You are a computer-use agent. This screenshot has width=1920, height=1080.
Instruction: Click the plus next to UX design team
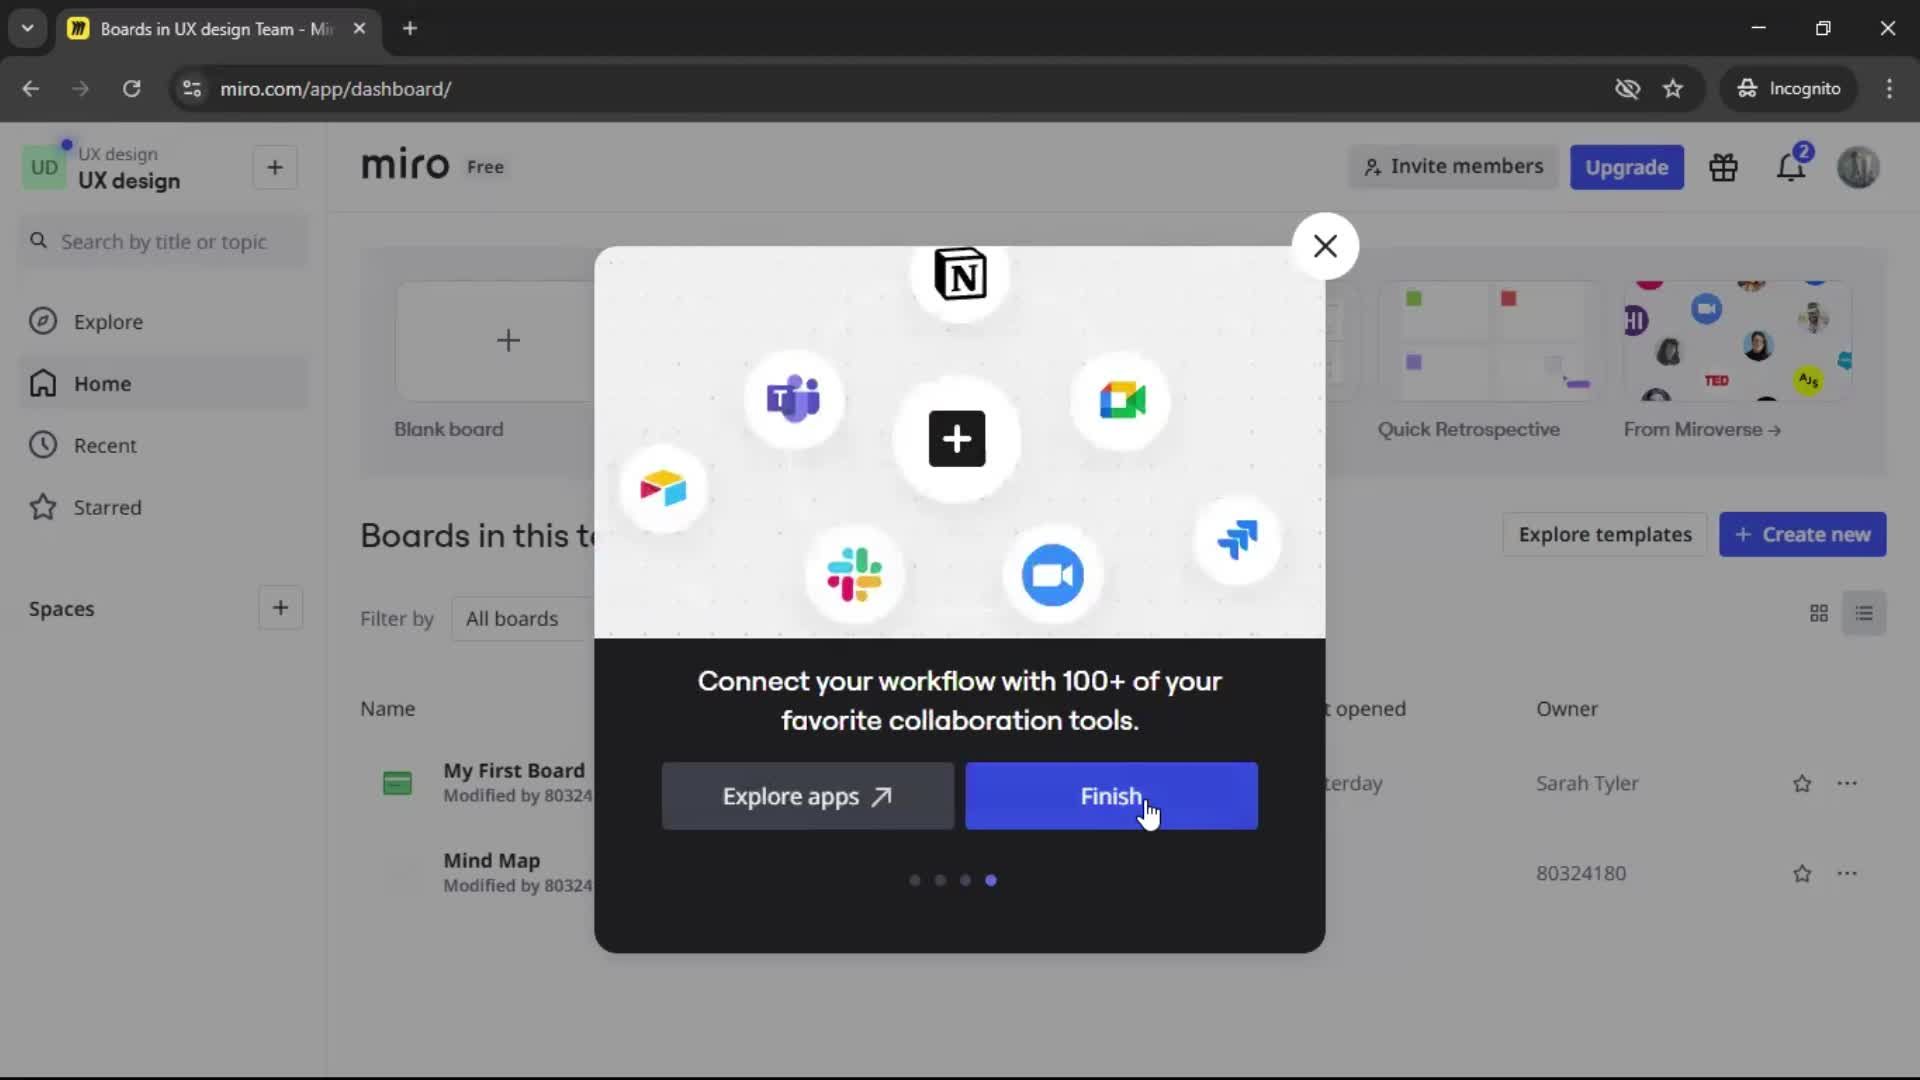[275, 167]
